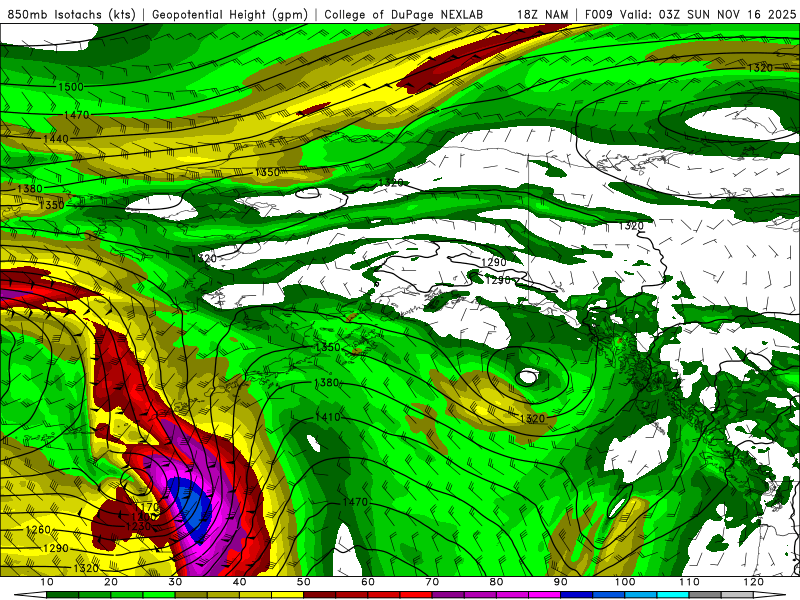Click the 1230 height contour label

138,527
